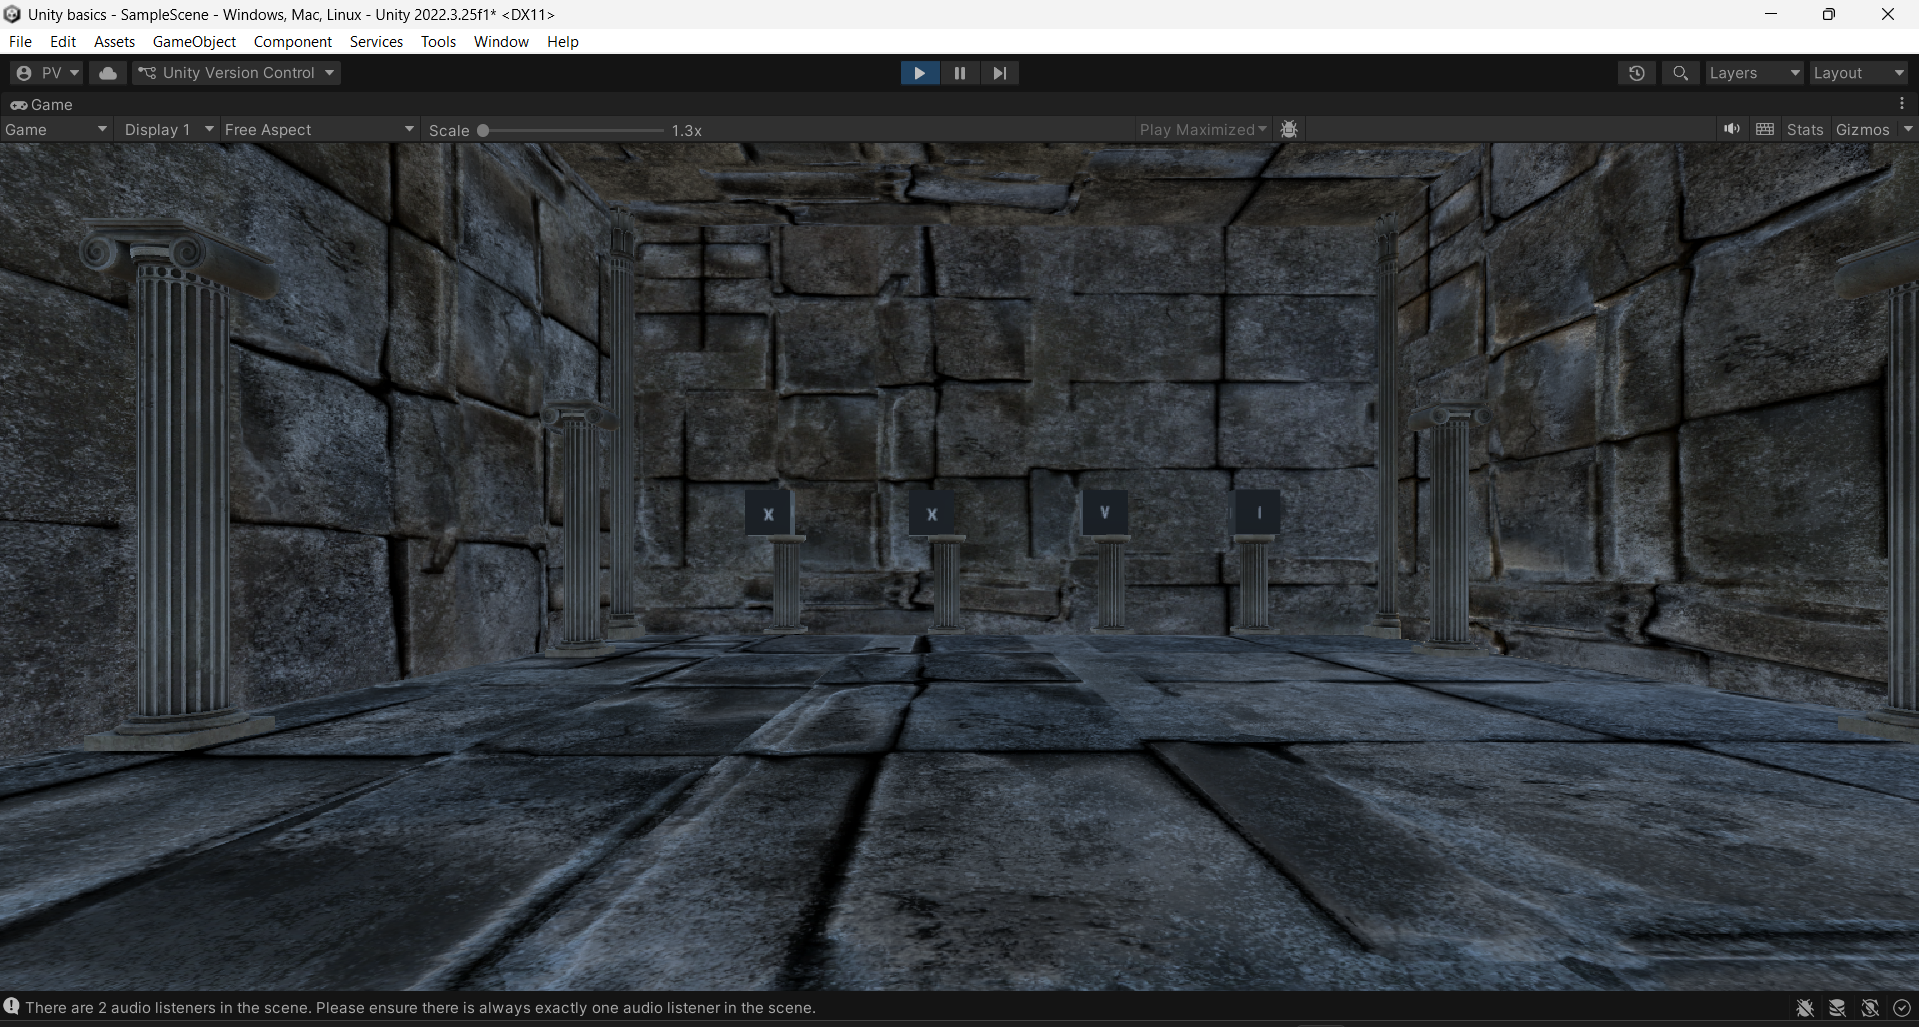Open the Free Aspect dropdown
This screenshot has width=1919, height=1027.
coord(318,130)
